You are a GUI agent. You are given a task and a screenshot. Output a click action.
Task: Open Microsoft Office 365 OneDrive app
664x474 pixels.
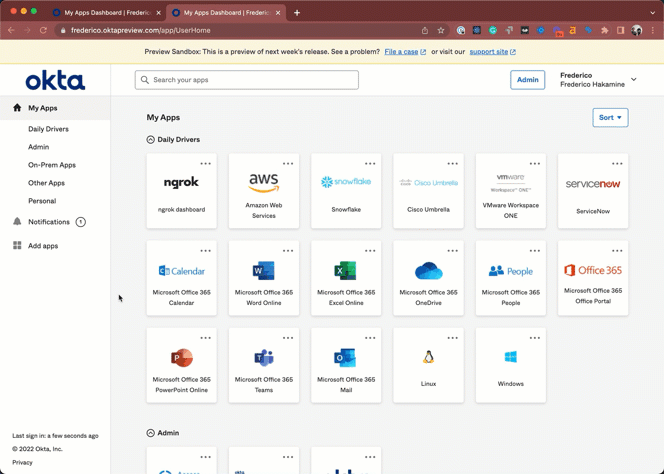(428, 277)
